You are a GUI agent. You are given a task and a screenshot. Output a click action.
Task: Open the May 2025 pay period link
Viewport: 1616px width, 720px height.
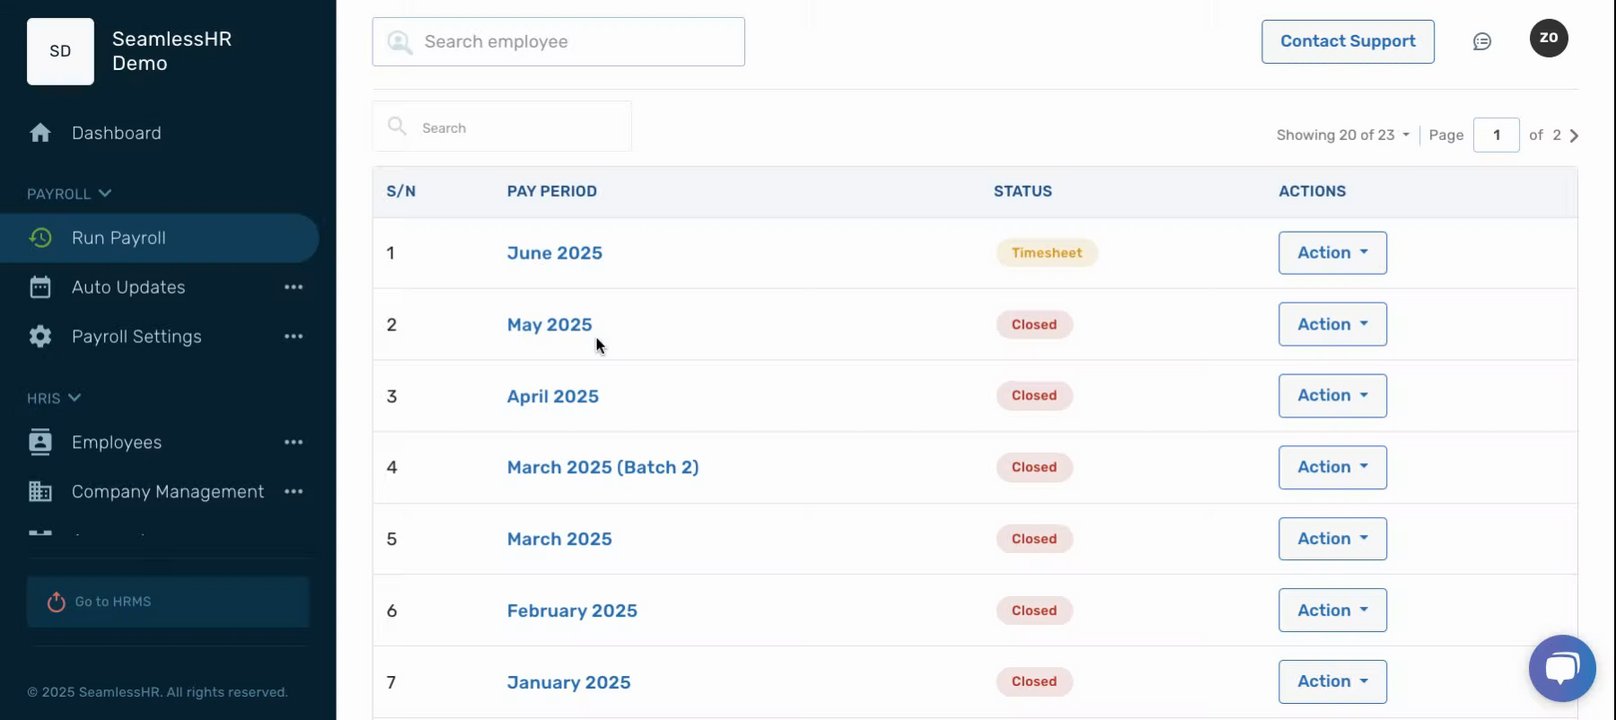pos(549,325)
